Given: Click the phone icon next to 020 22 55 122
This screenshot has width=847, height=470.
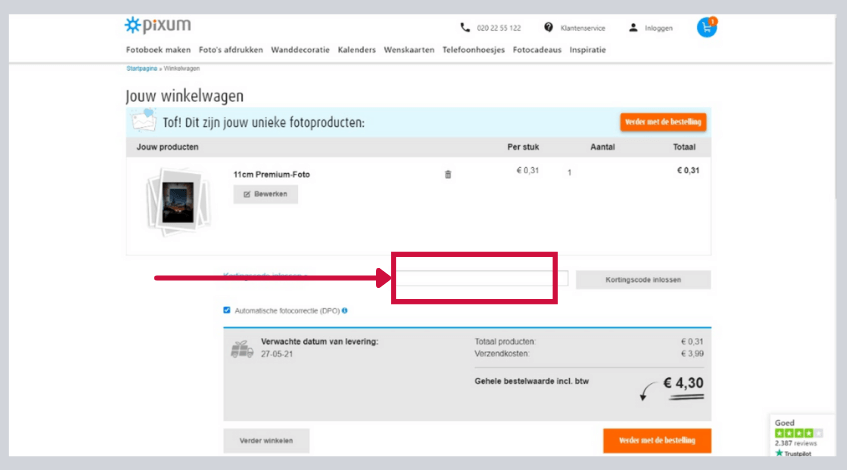Looking at the screenshot, I should [x=465, y=28].
